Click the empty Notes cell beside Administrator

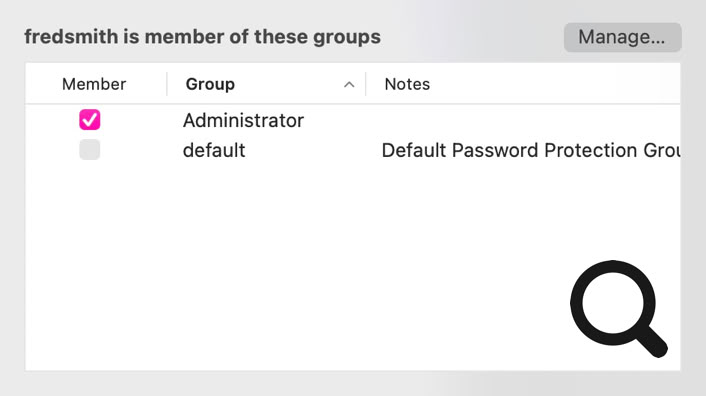pyautogui.click(x=522, y=120)
